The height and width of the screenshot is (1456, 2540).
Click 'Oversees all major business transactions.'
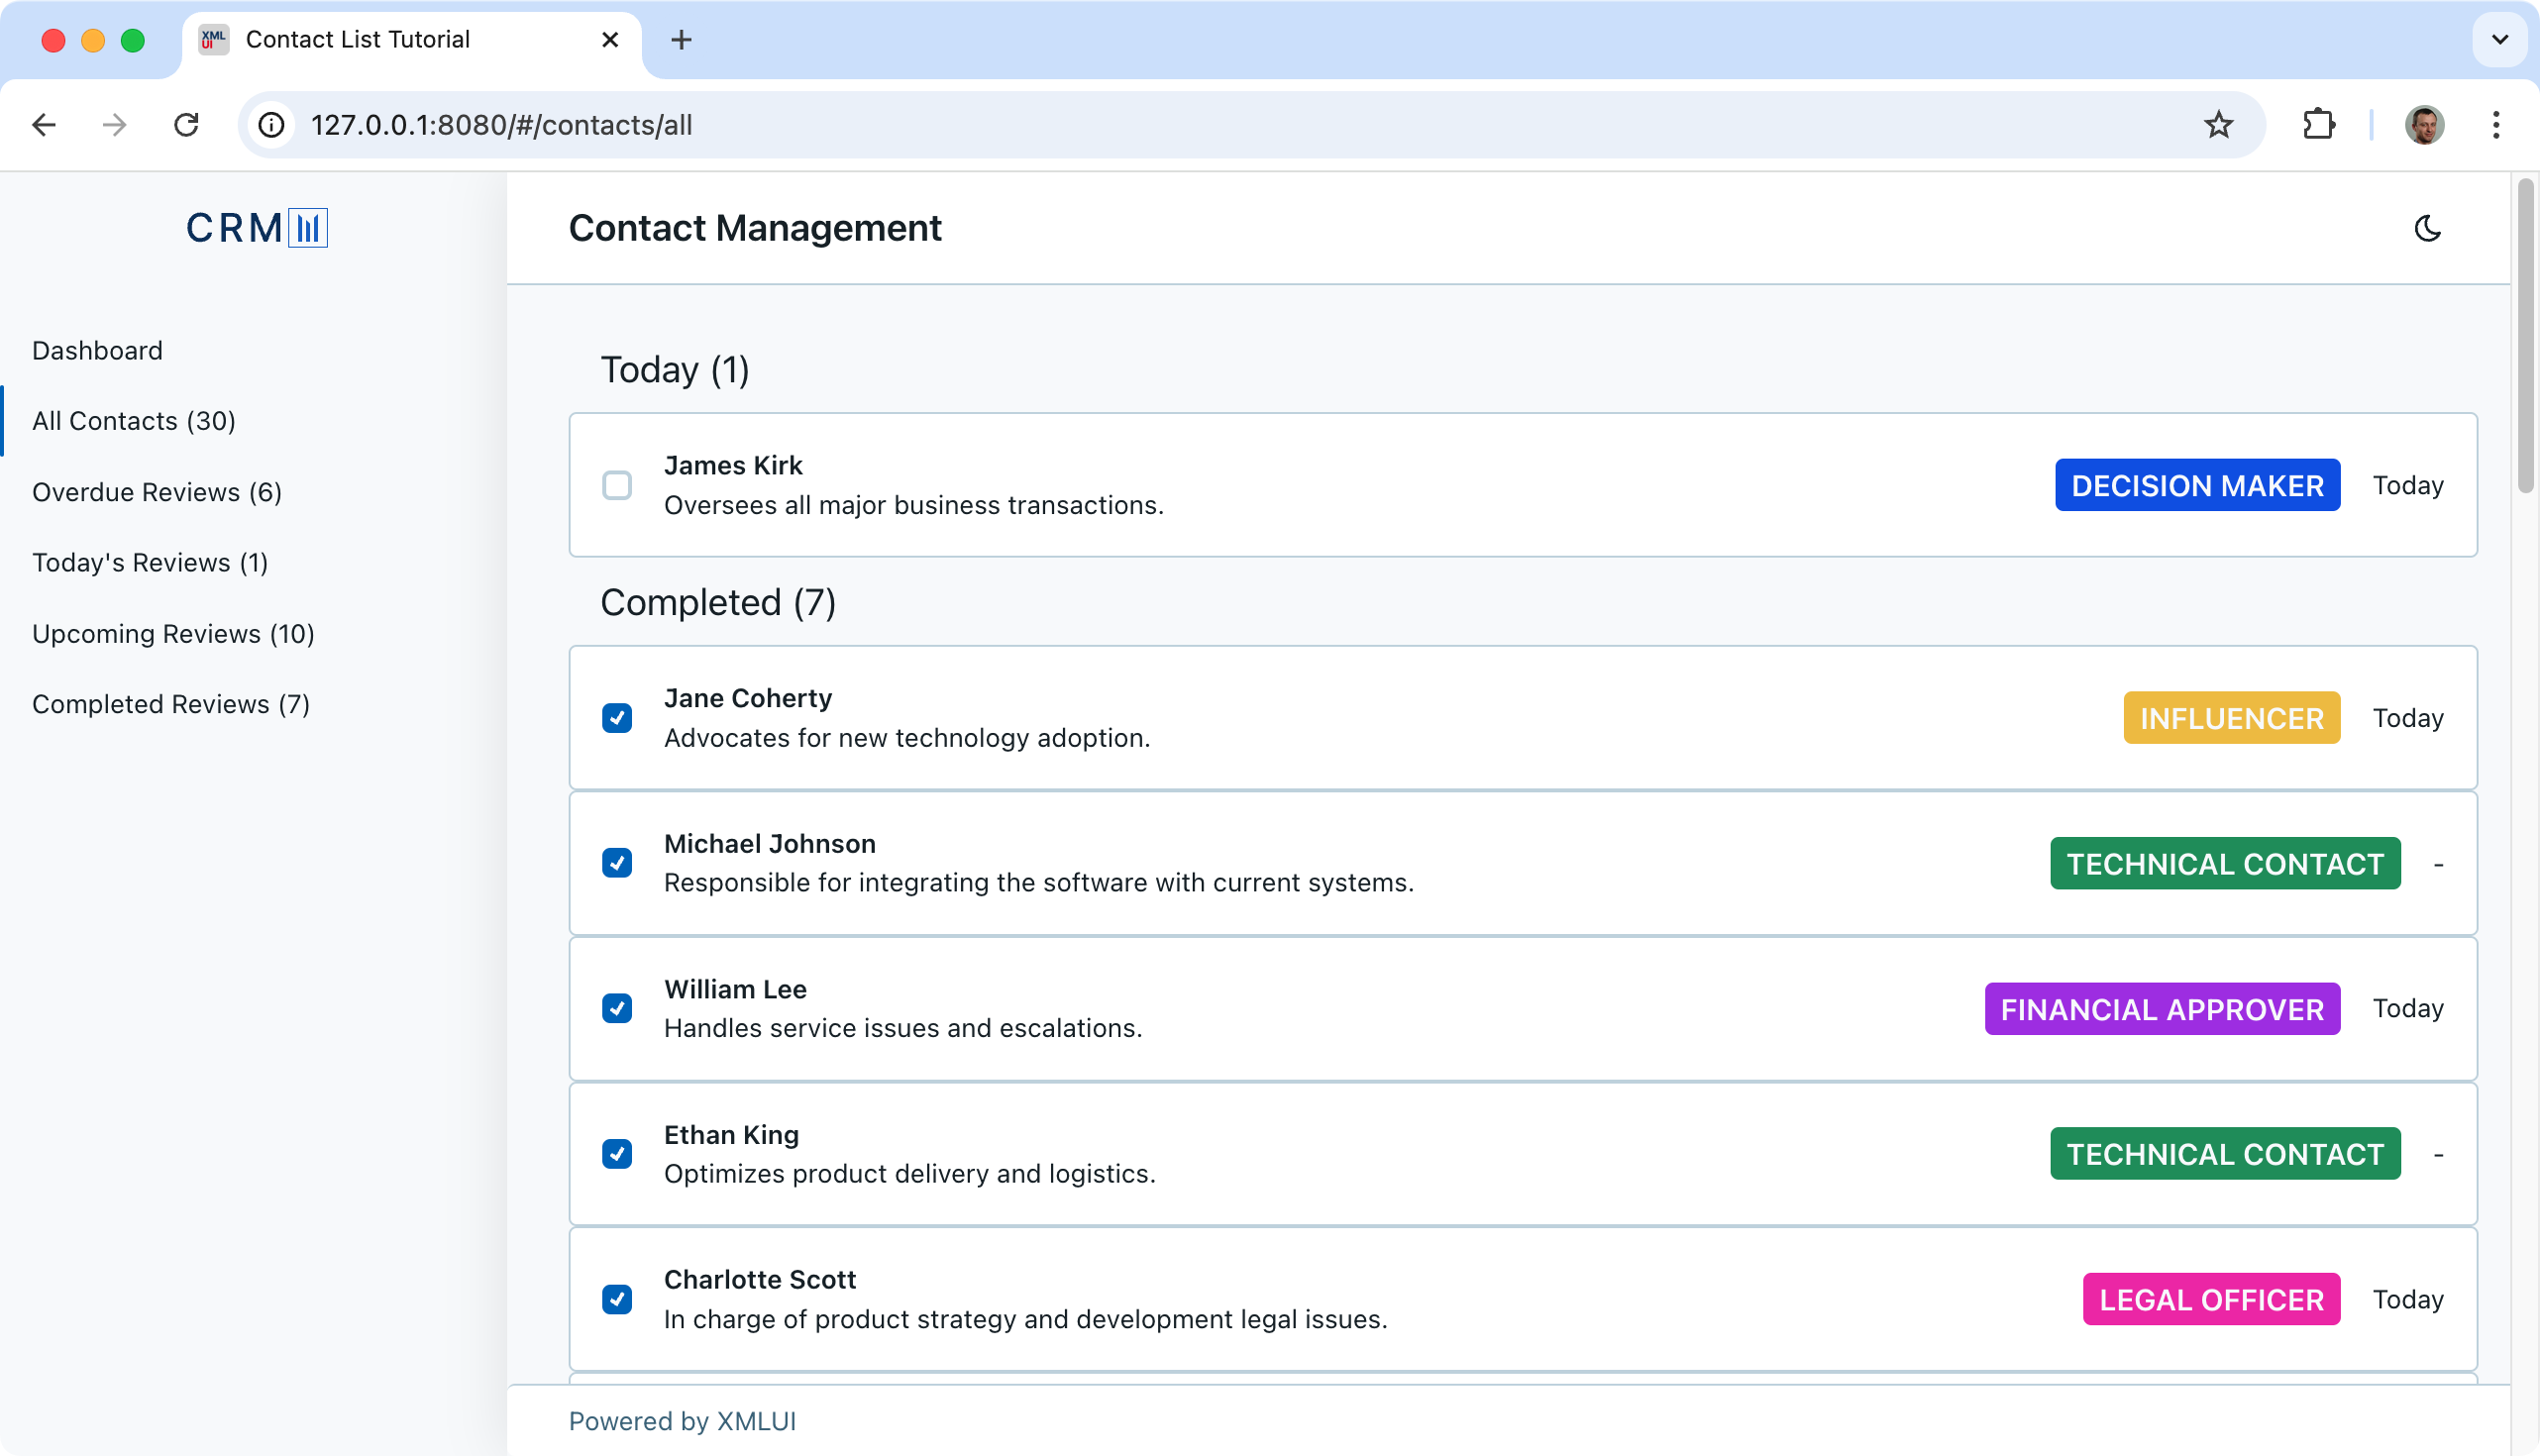coord(914,505)
